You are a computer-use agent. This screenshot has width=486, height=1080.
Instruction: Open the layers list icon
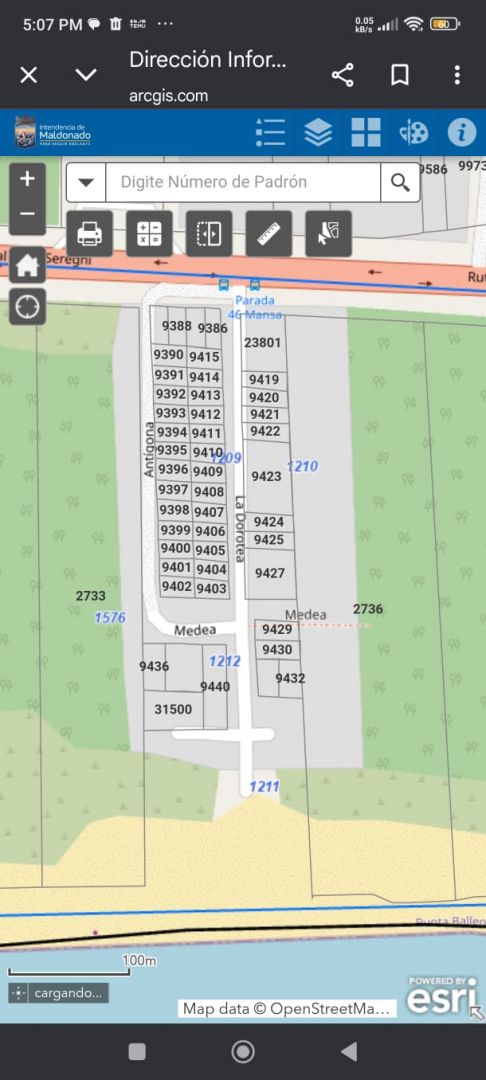pos(318,132)
